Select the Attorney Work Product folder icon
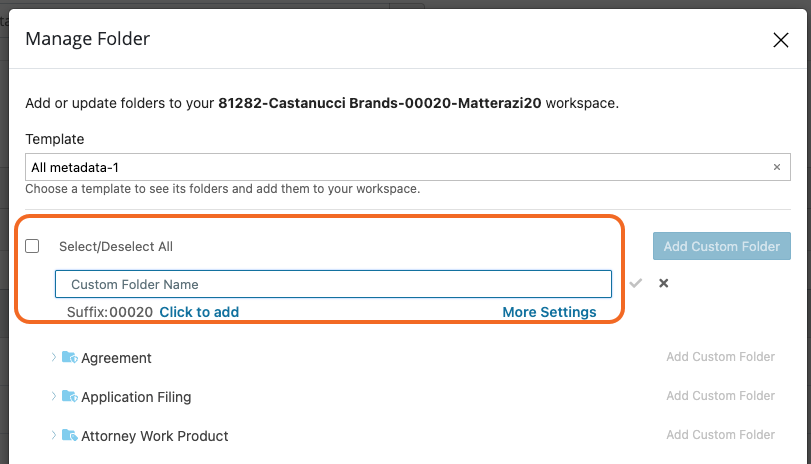Viewport: 811px width, 464px height. 70,435
